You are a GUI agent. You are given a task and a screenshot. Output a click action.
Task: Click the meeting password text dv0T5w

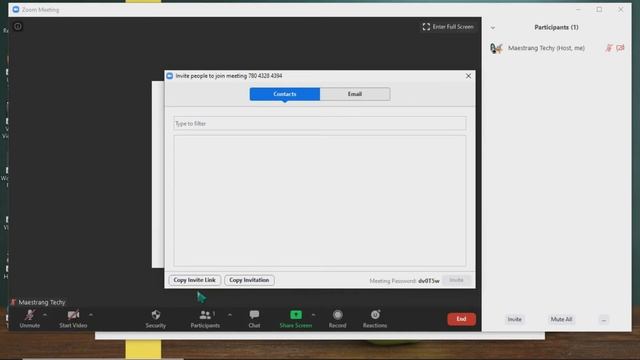tap(429, 281)
